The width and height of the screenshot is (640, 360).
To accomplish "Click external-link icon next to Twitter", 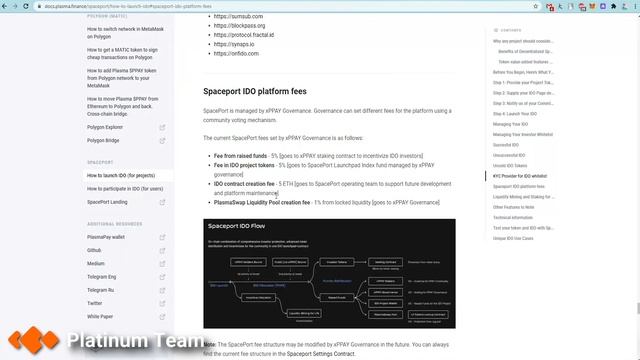I will point(162,304).
